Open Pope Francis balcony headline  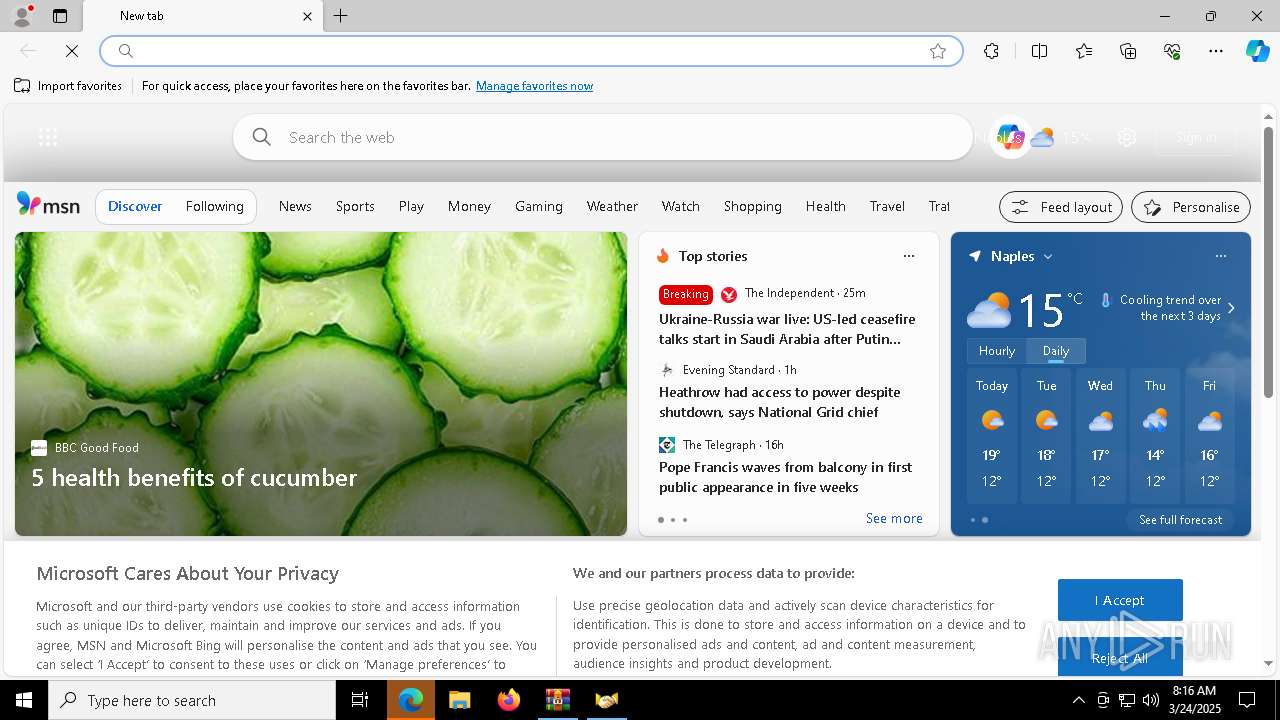786,477
